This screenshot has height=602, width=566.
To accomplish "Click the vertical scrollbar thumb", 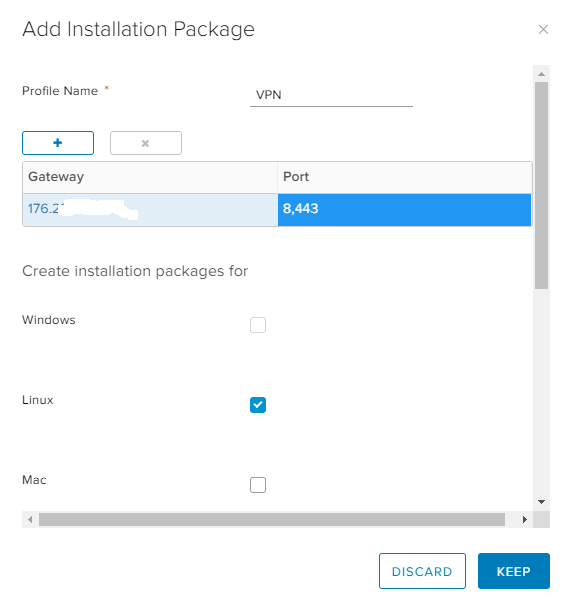I will coord(541,185).
